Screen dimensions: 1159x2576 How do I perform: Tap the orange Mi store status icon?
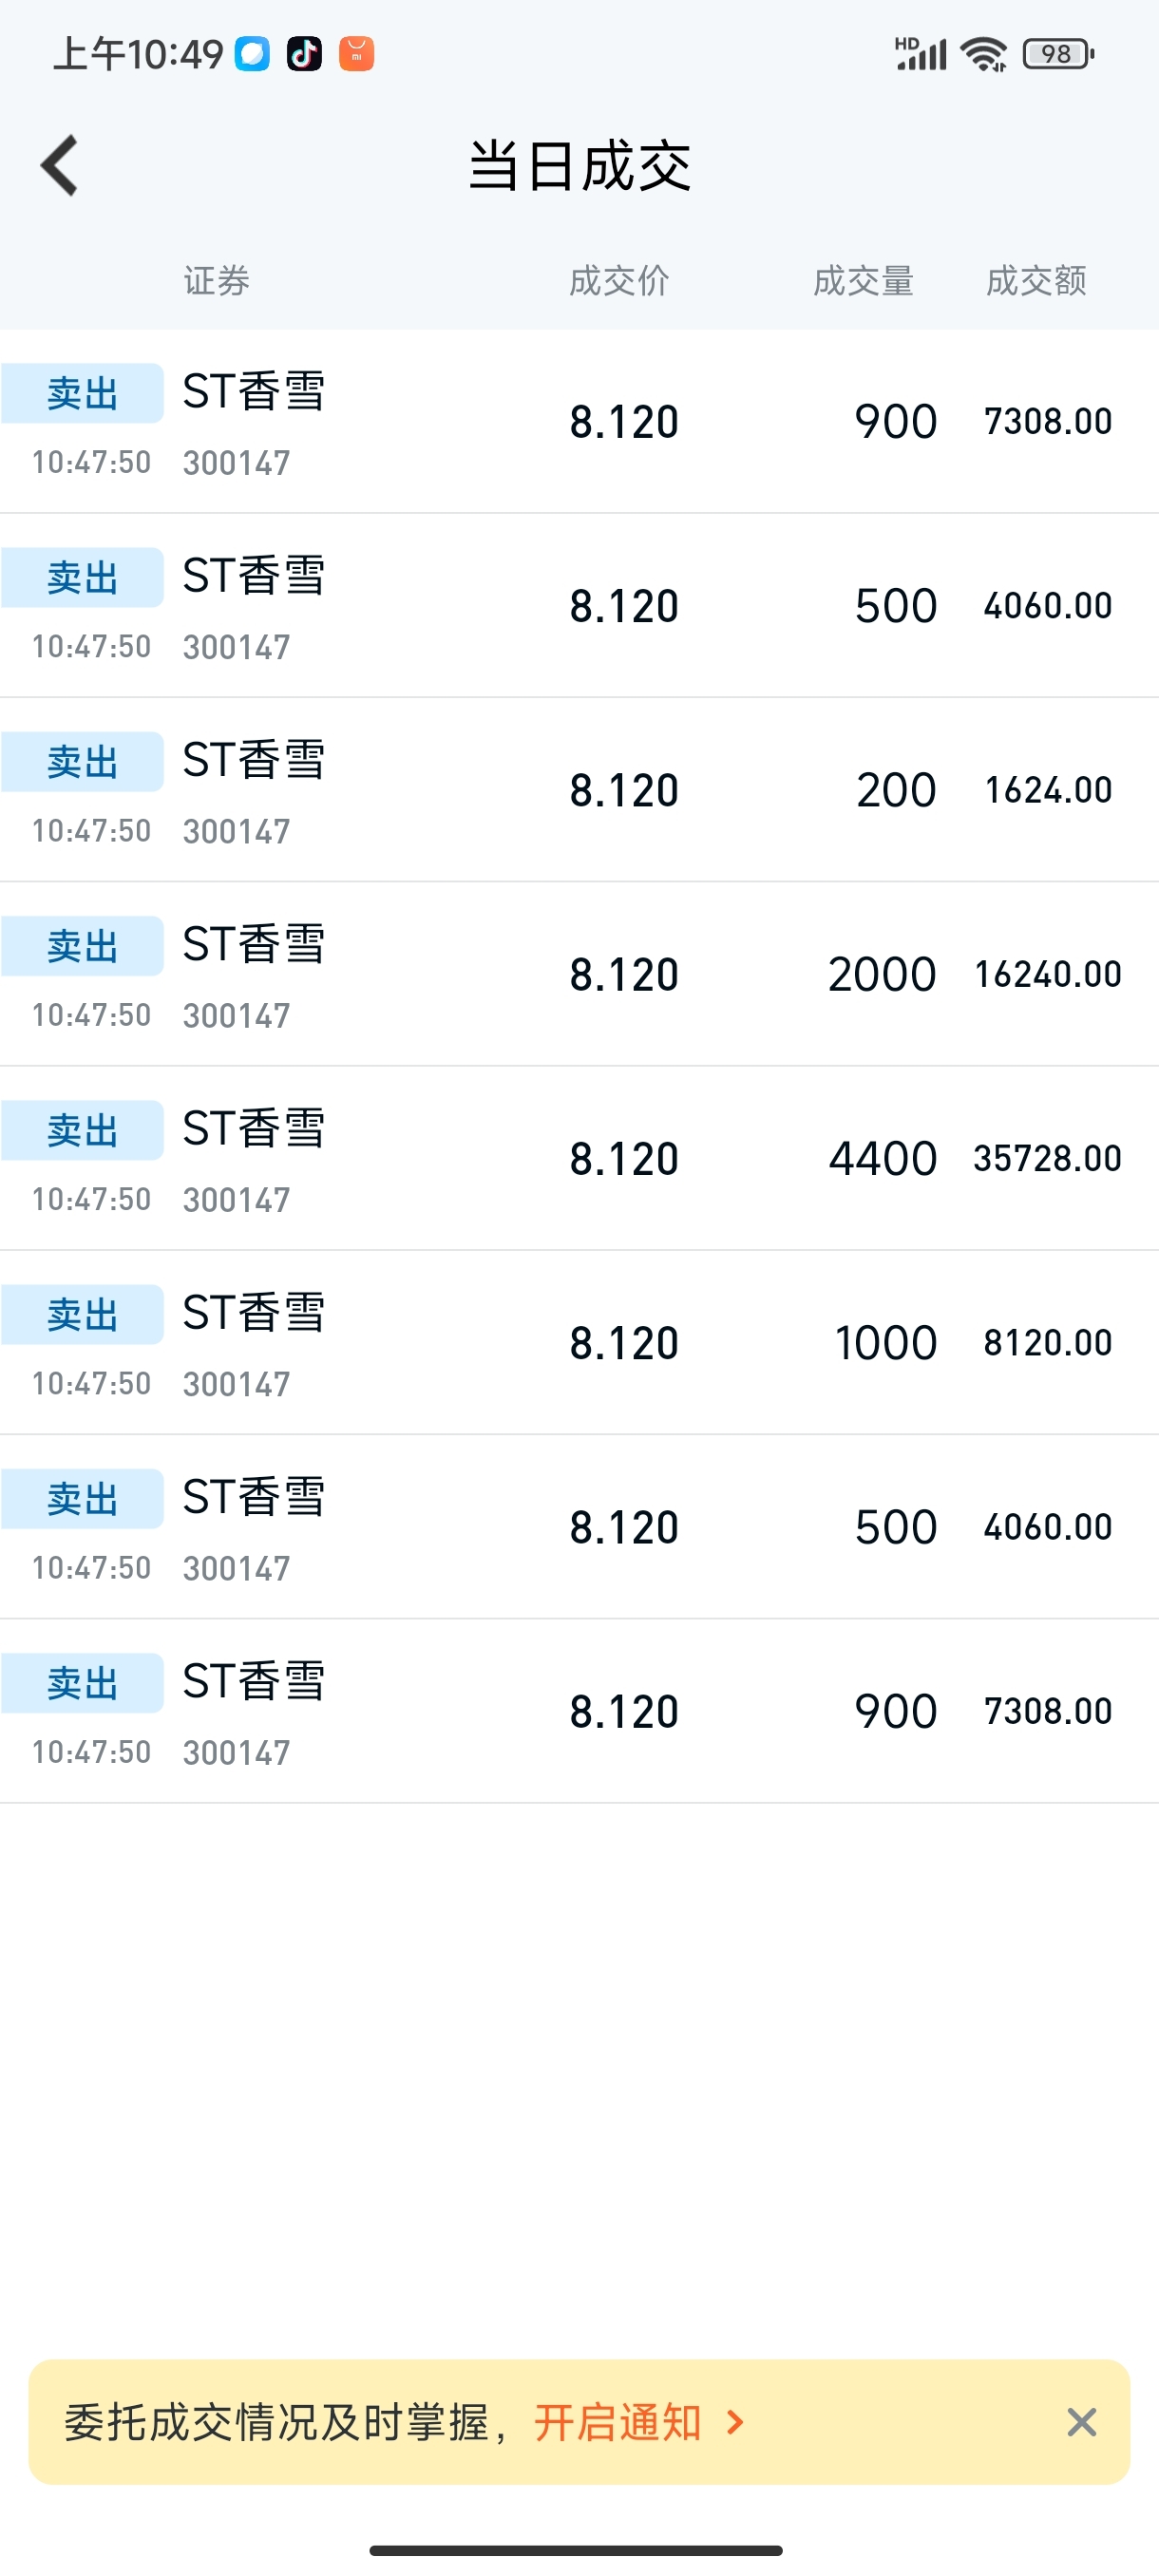click(x=356, y=53)
